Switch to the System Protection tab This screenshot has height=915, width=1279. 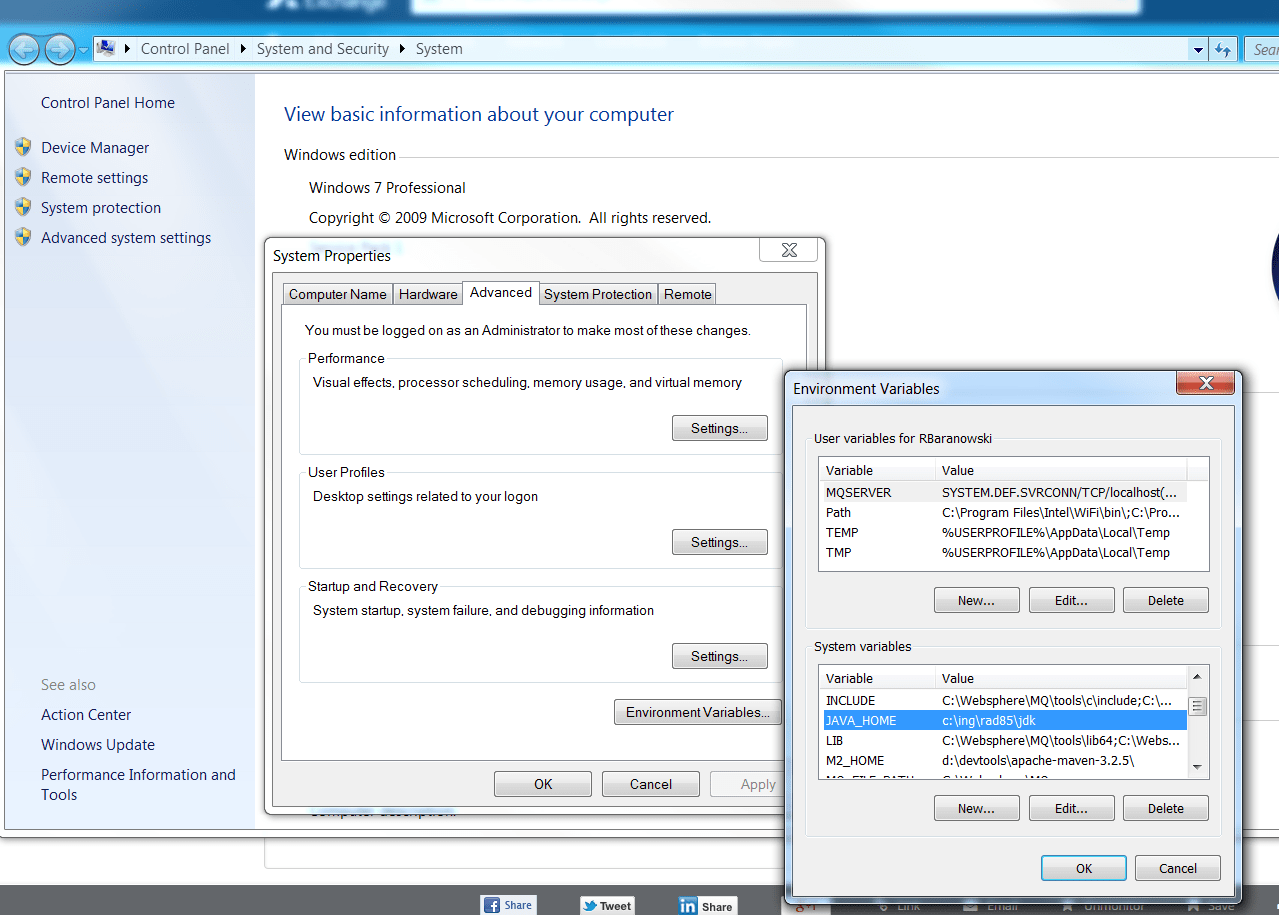click(598, 293)
